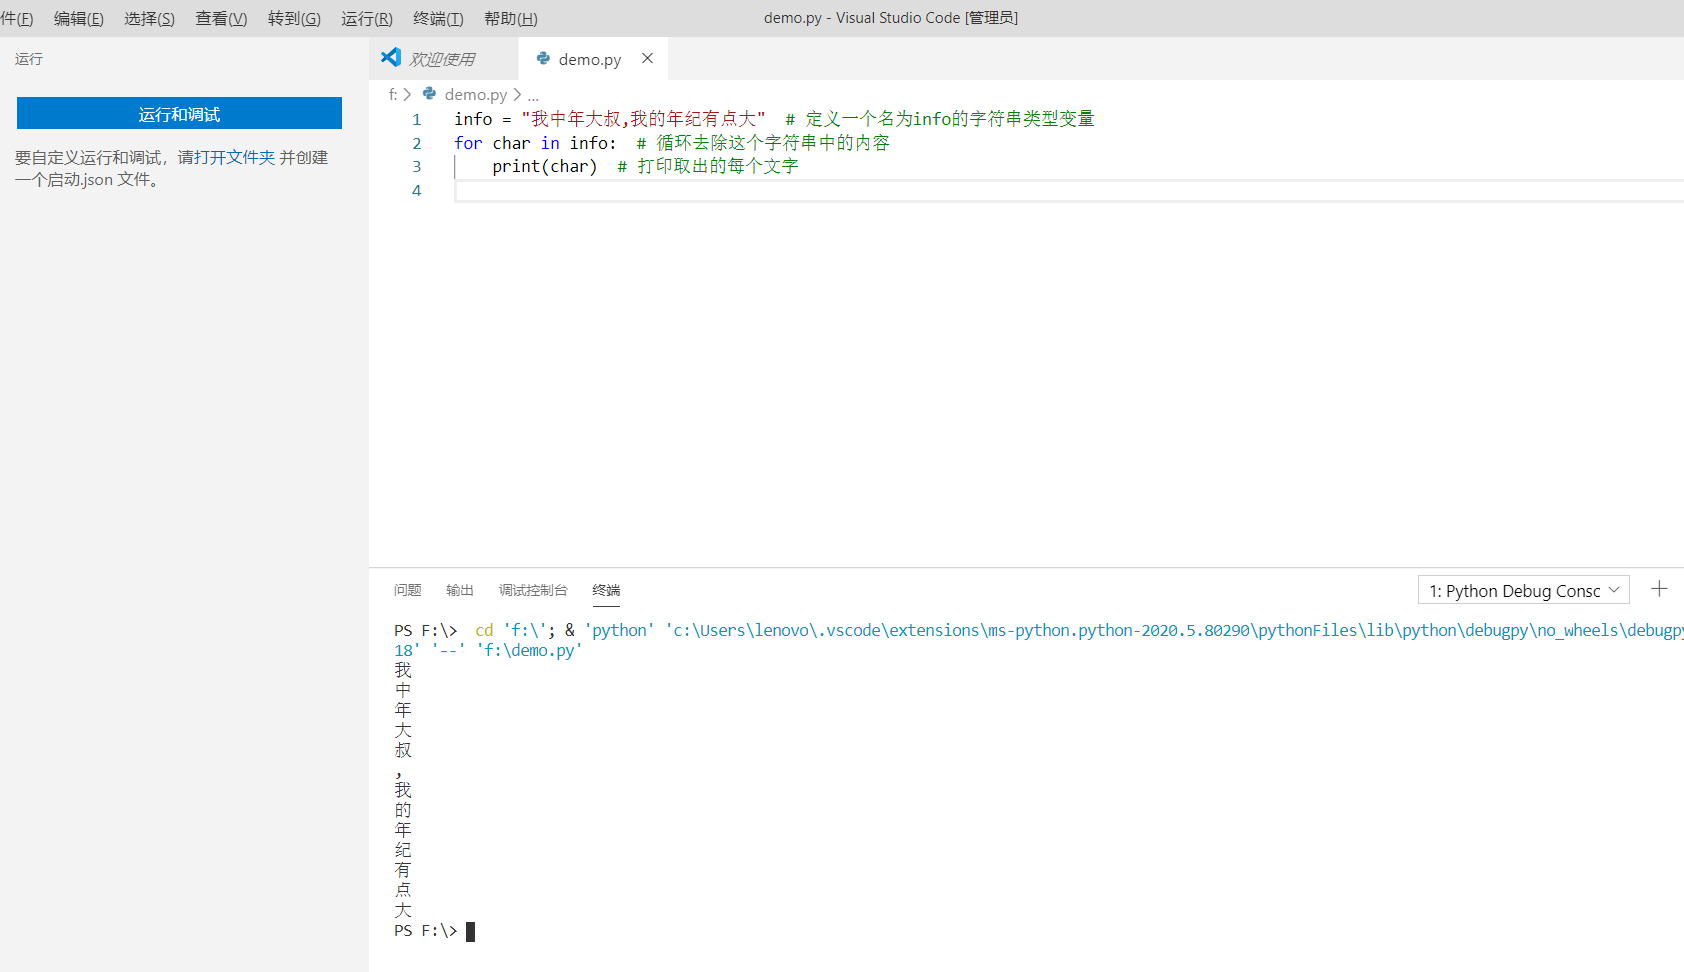The height and width of the screenshot is (972, 1684).
Task: Click breadcrumb drive f:
Action: pyautogui.click(x=393, y=94)
